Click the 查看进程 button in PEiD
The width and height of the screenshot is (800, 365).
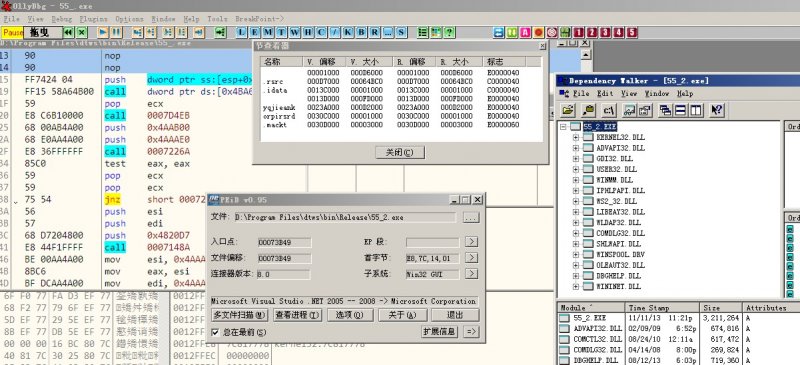tap(297, 315)
